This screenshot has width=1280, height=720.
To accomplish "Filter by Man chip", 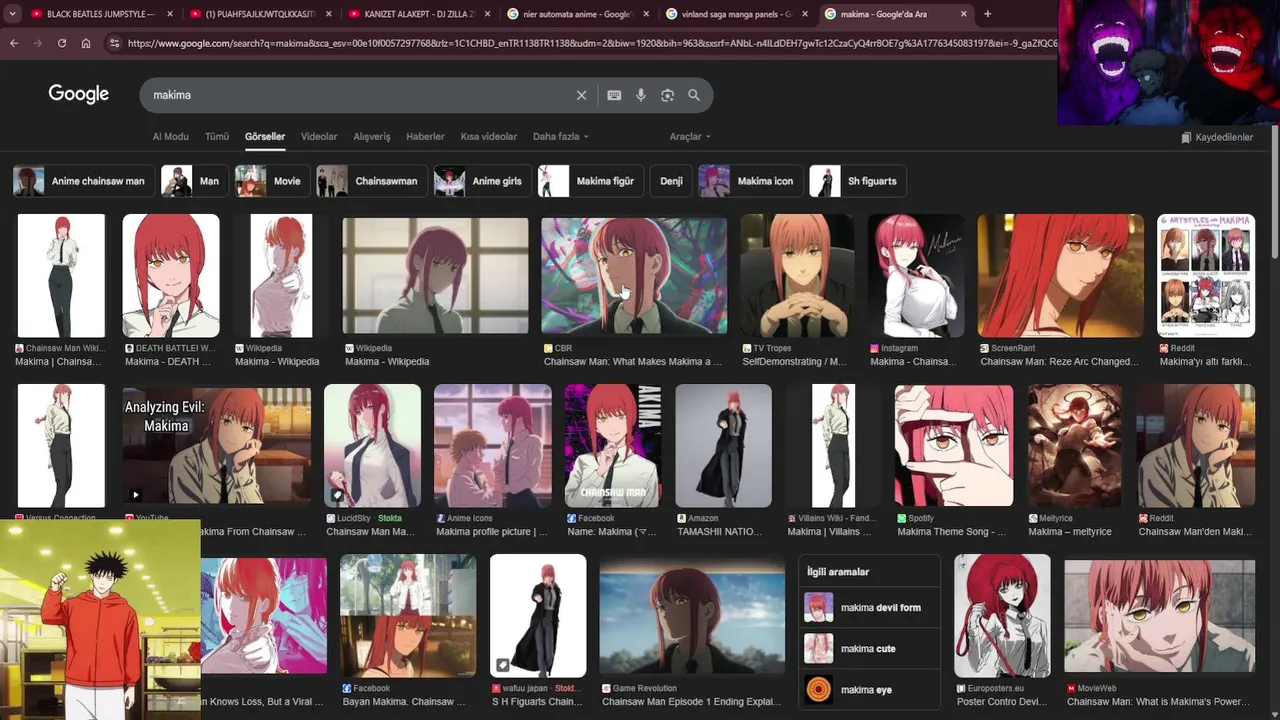I will (x=195, y=181).
